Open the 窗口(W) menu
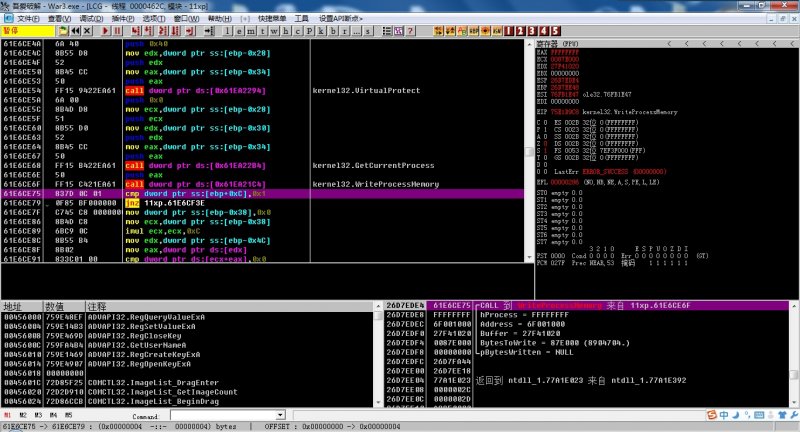 pyautogui.click(x=186, y=18)
